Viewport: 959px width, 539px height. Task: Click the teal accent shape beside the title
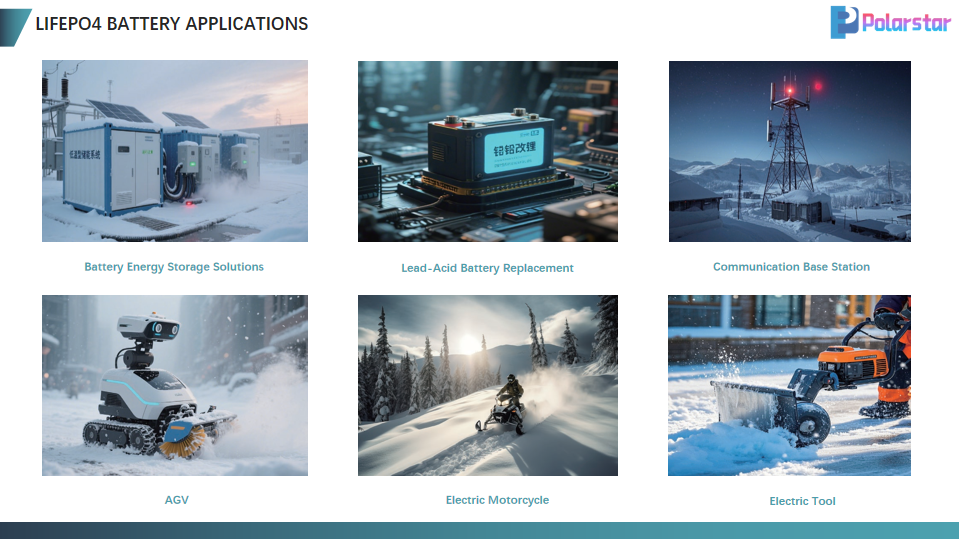point(13,27)
